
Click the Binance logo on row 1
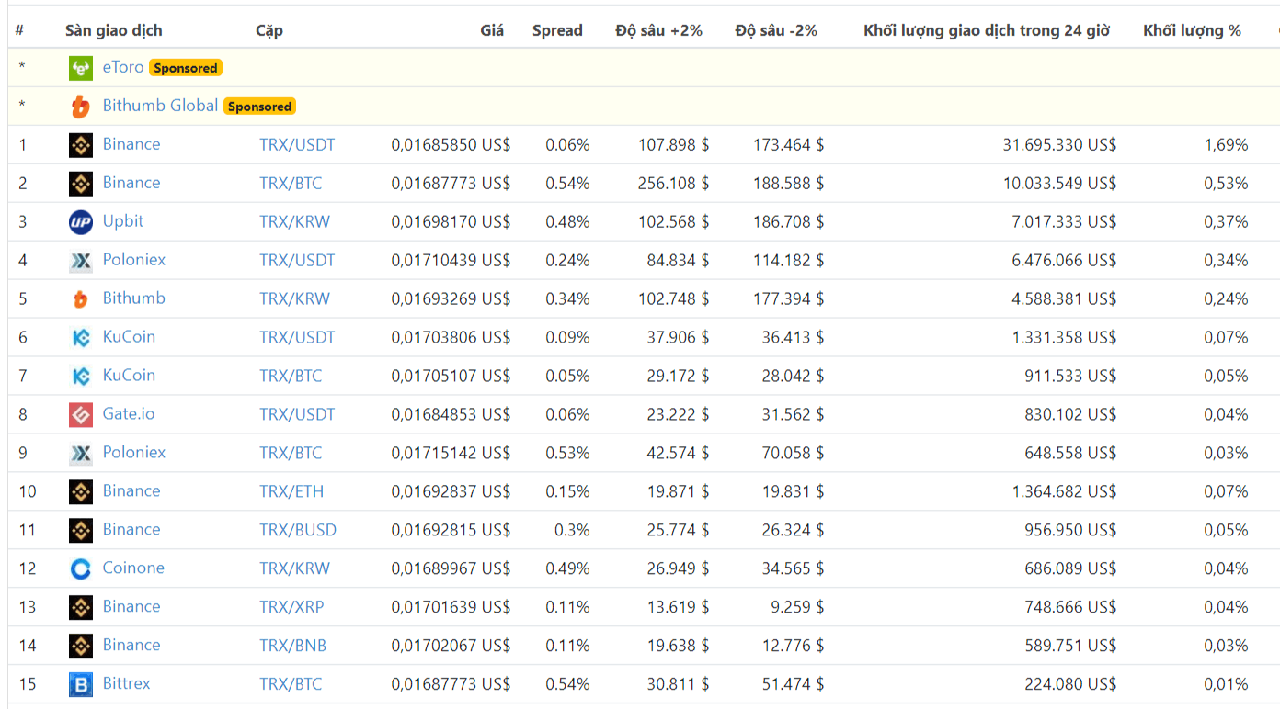[81, 144]
